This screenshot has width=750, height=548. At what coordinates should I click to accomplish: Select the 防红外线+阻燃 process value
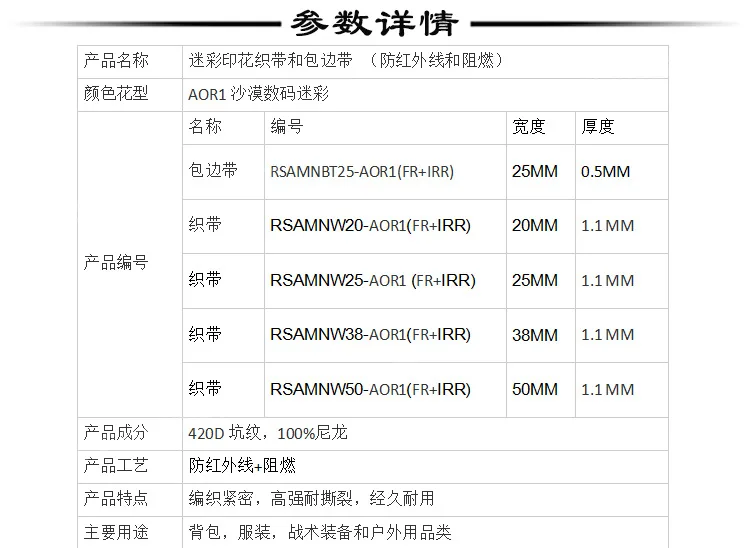click(x=242, y=466)
